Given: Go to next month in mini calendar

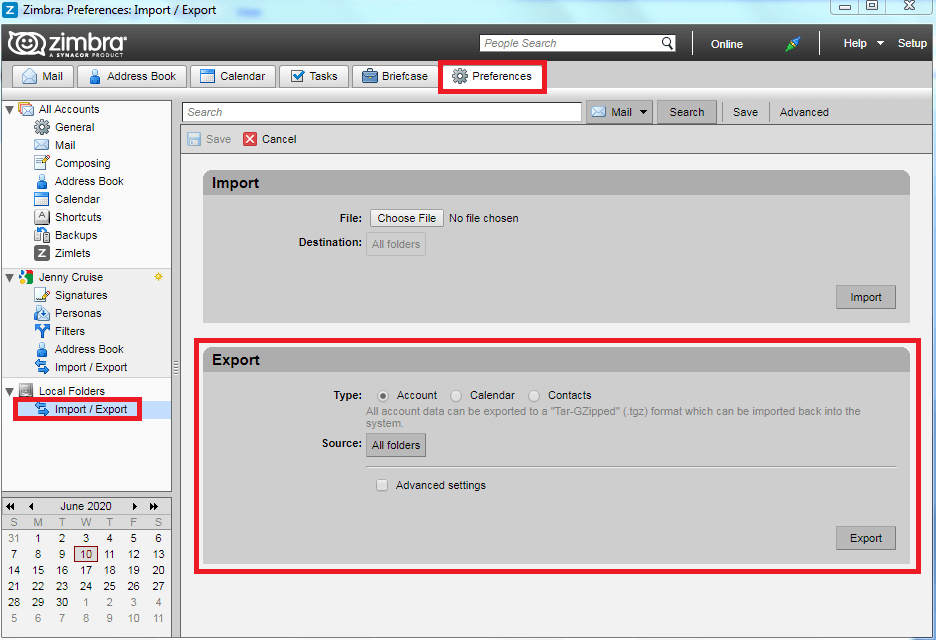Looking at the screenshot, I should coord(135,506).
